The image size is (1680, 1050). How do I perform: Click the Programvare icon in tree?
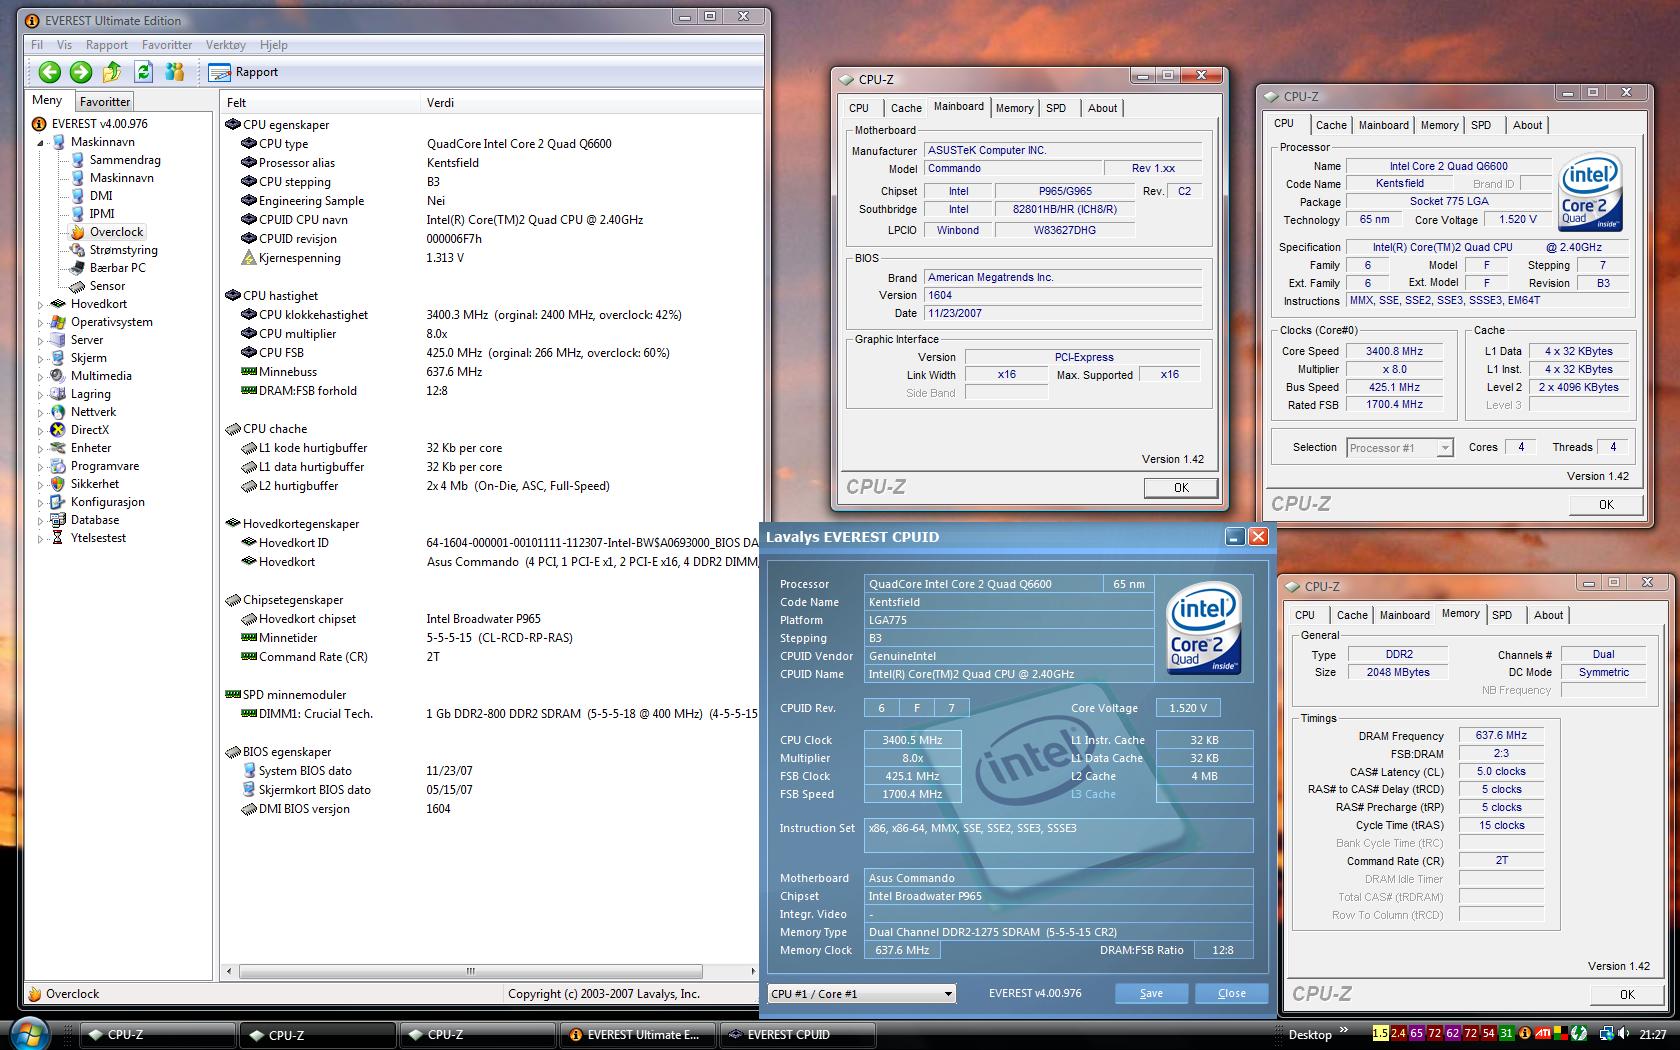point(59,466)
